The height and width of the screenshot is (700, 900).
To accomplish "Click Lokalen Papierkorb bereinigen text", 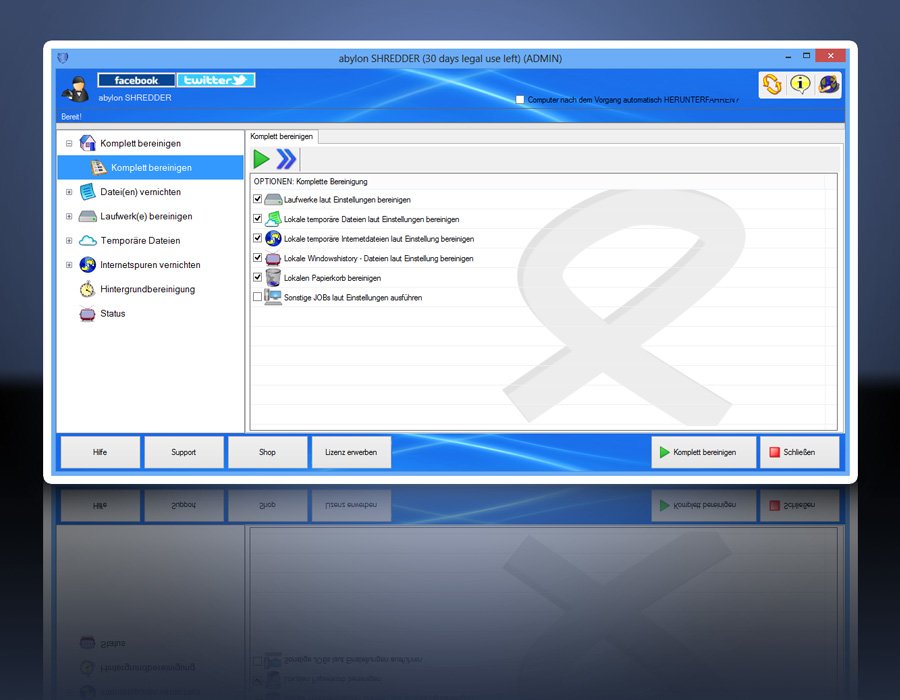I will pyautogui.click(x=332, y=278).
